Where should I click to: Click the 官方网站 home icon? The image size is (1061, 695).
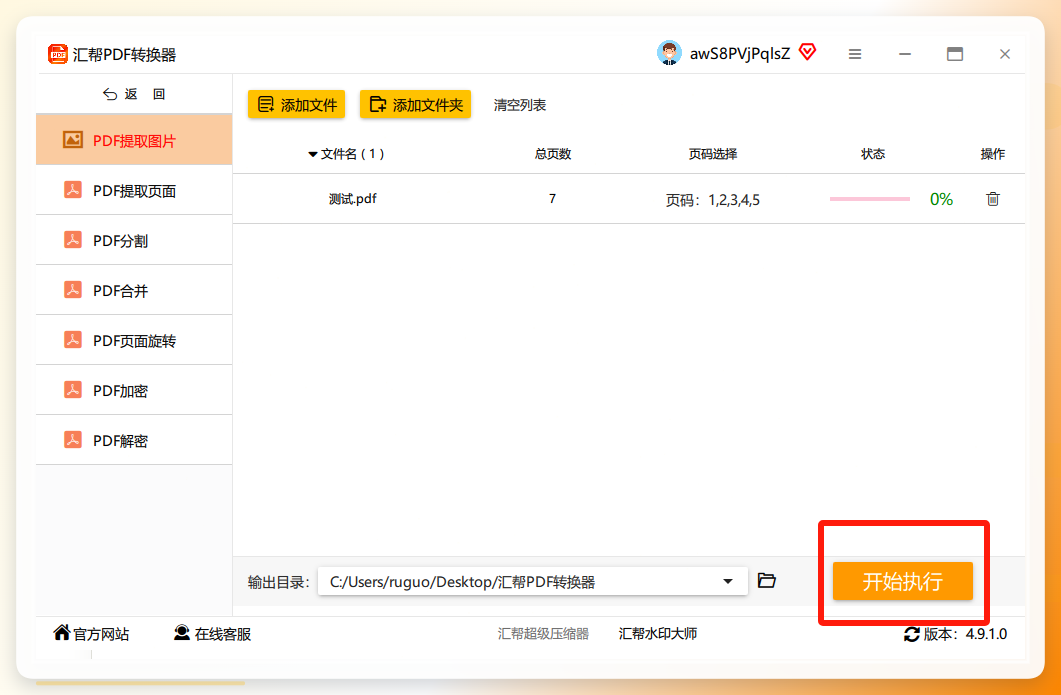(62, 633)
